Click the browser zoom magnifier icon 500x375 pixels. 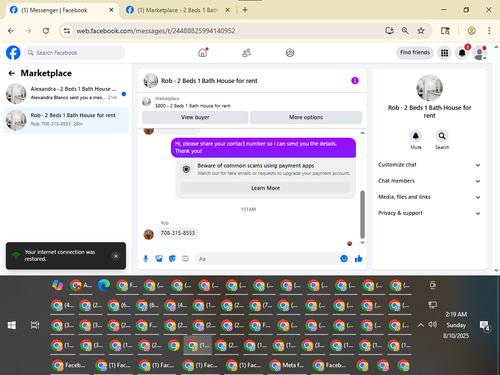(x=405, y=31)
